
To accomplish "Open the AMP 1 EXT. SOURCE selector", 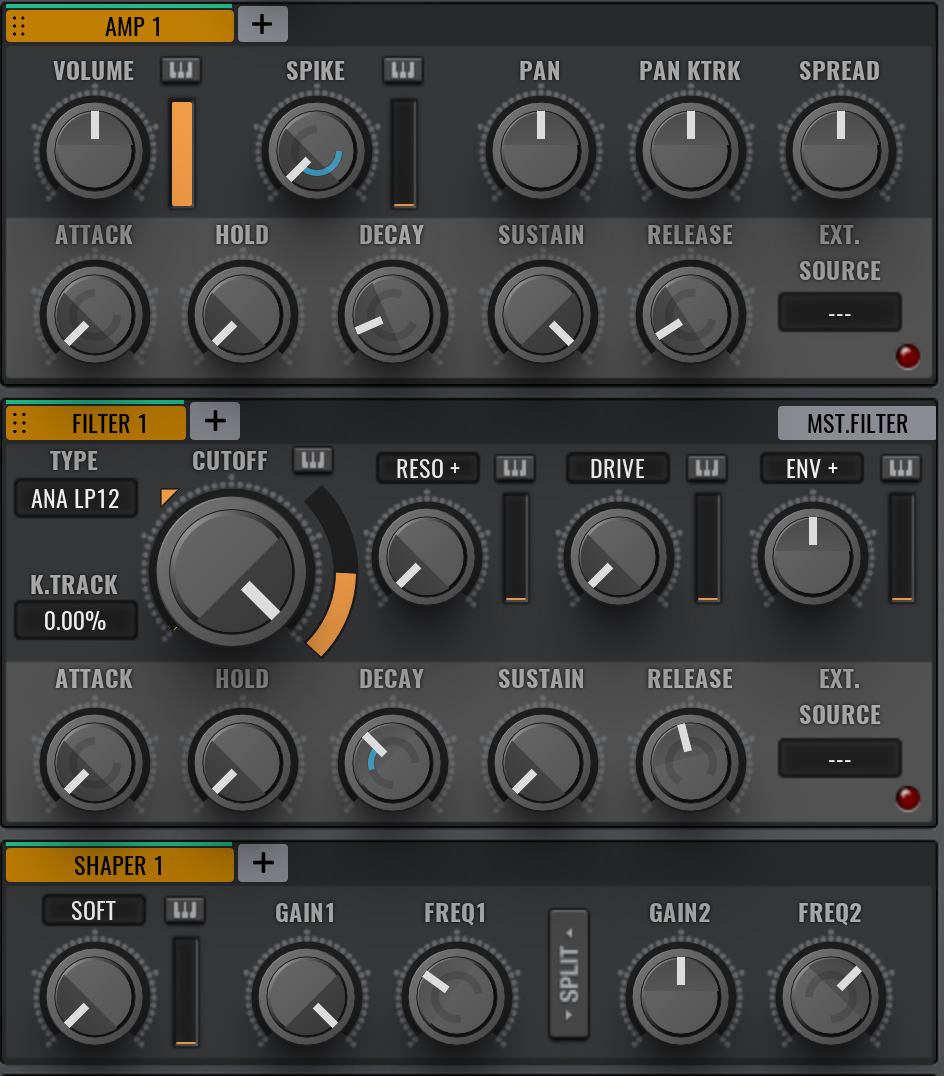I will (840, 313).
